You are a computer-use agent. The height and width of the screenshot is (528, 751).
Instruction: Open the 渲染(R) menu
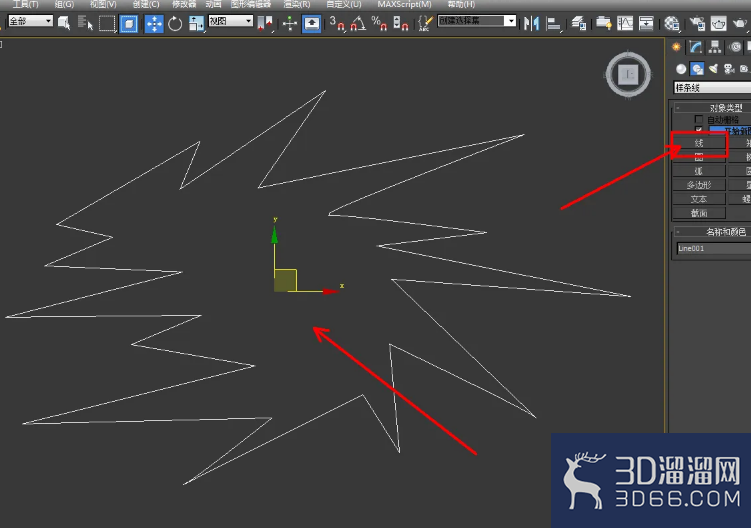(x=296, y=4)
